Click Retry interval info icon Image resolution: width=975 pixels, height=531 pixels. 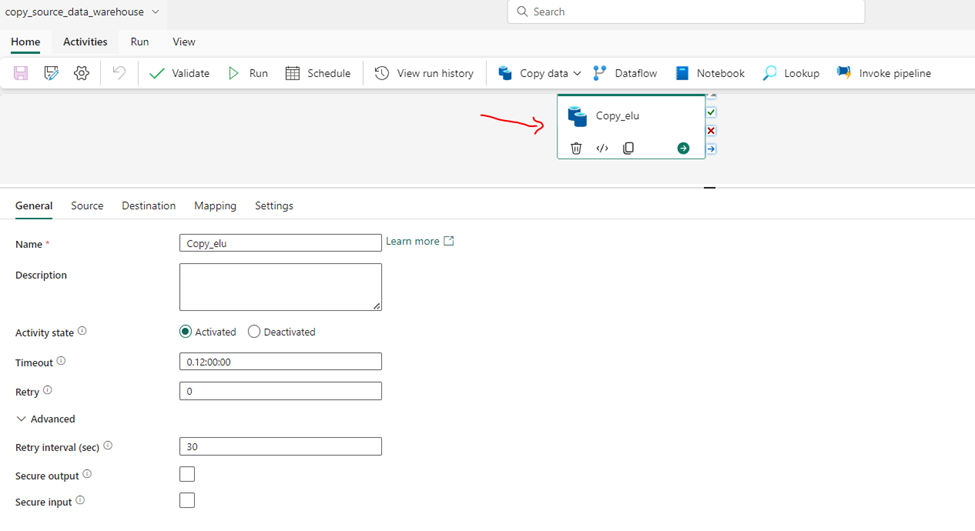[108, 445]
